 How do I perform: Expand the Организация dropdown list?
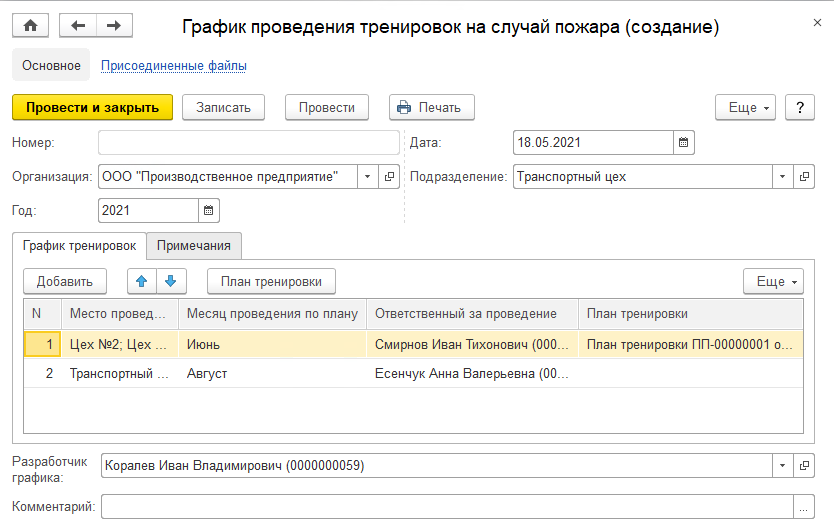367,177
